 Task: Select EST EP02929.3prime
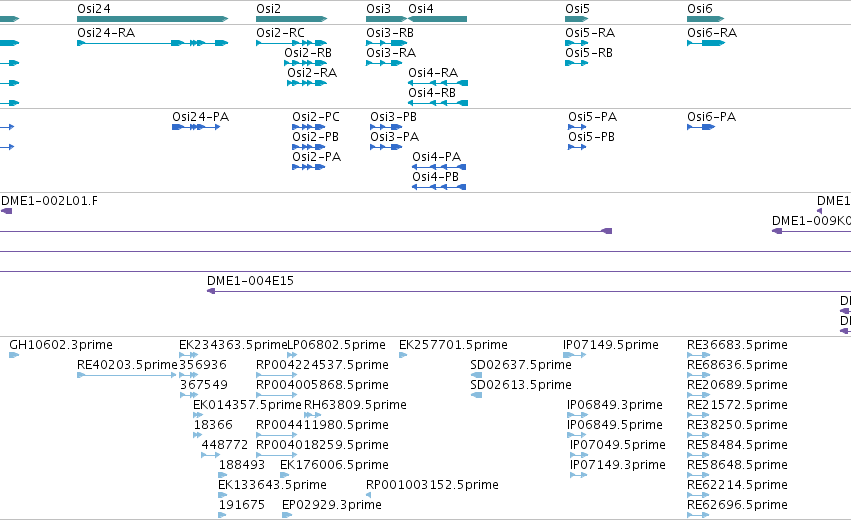287,515
